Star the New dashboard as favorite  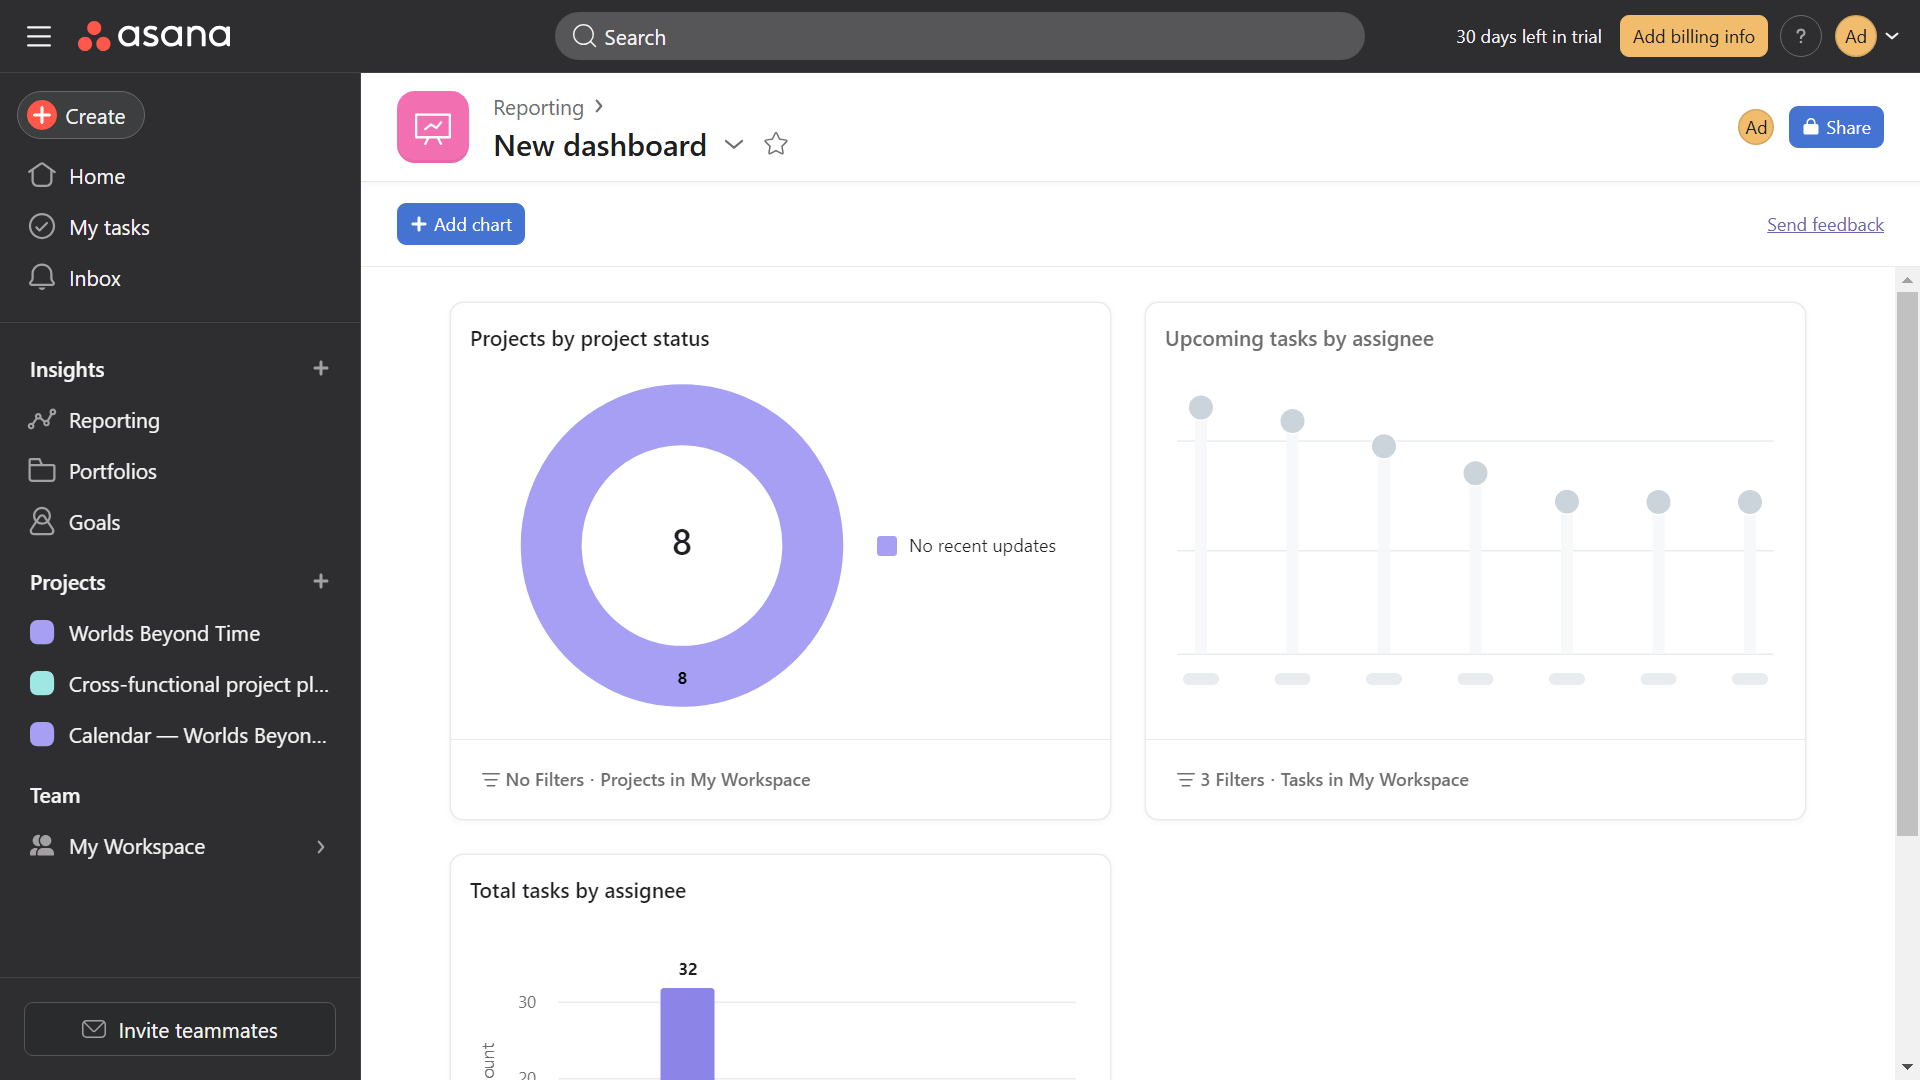point(776,144)
